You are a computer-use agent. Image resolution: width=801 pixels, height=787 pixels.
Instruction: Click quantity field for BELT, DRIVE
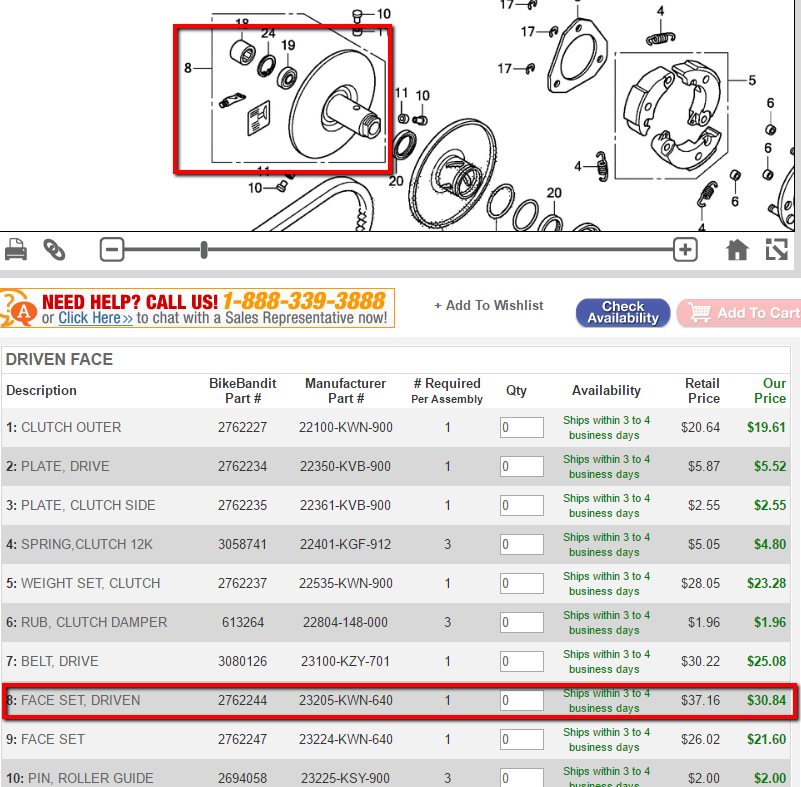click(522, 661)
